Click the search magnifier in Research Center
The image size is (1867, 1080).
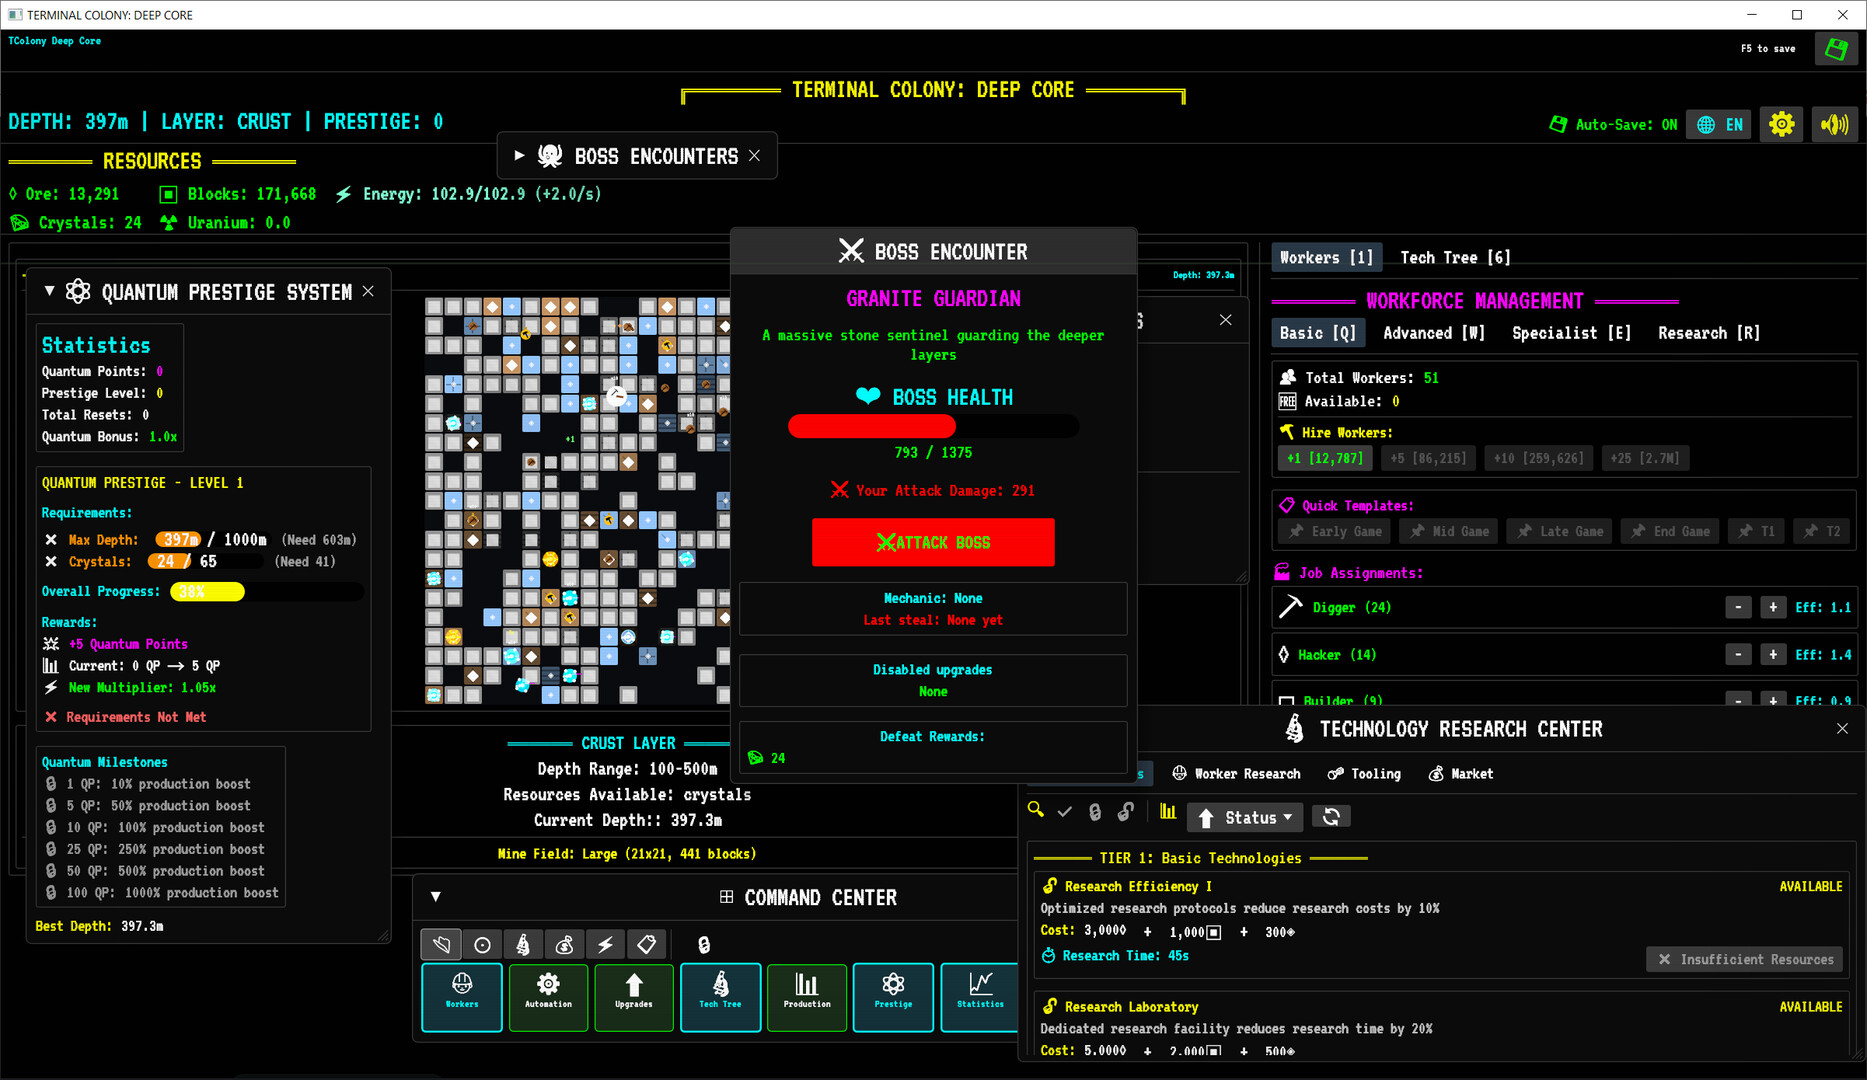point(1036,812)
